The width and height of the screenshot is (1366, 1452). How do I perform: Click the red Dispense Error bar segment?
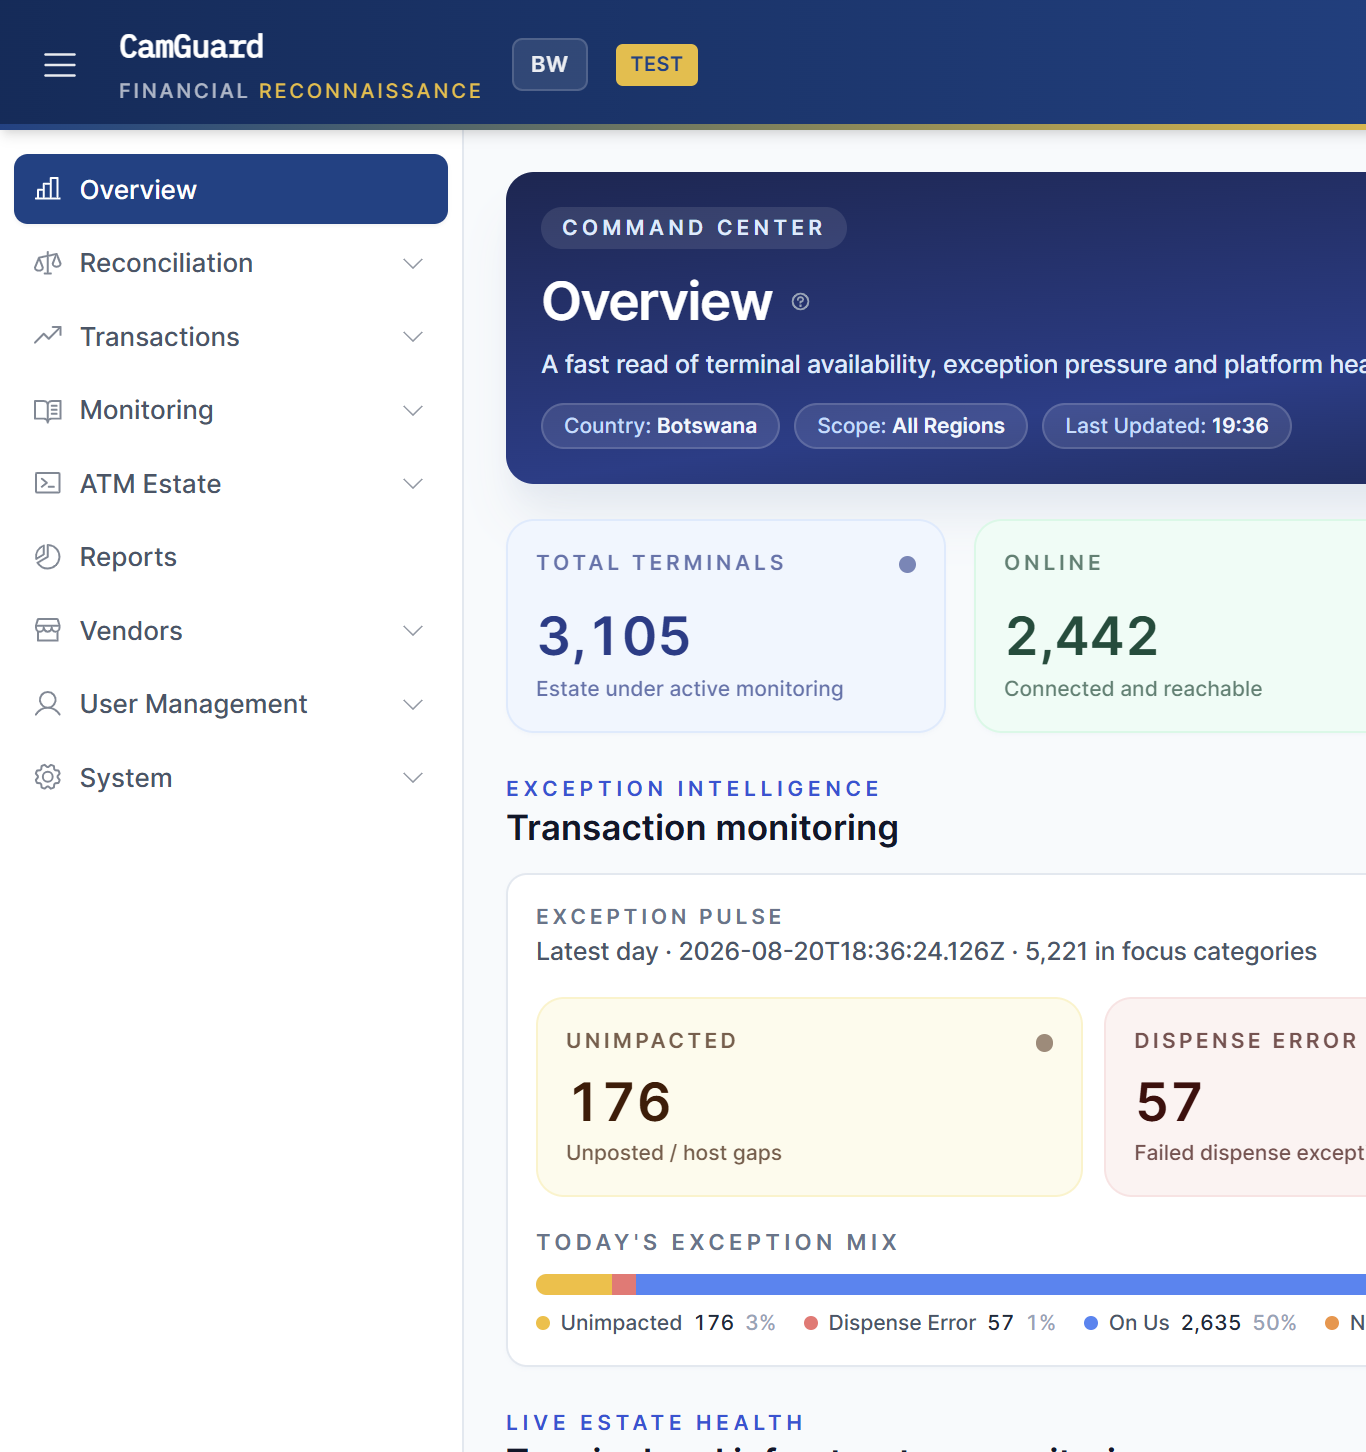tap(624, 1285)
